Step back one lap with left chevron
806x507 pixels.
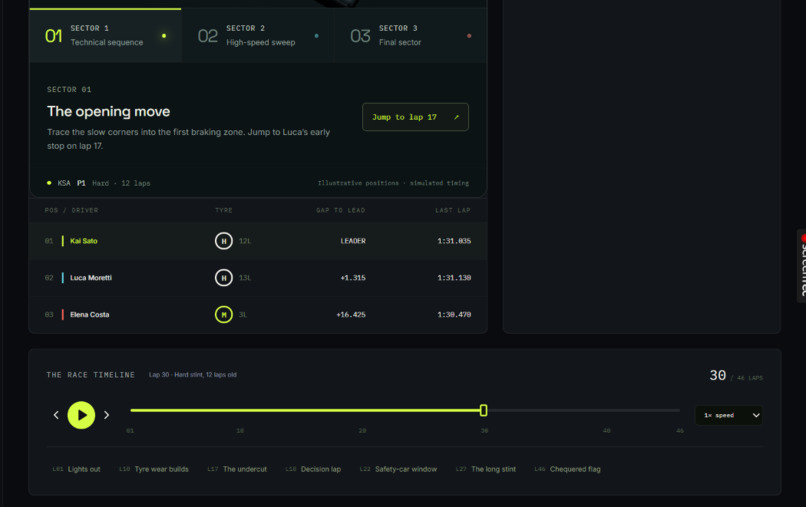pos(56,415)
